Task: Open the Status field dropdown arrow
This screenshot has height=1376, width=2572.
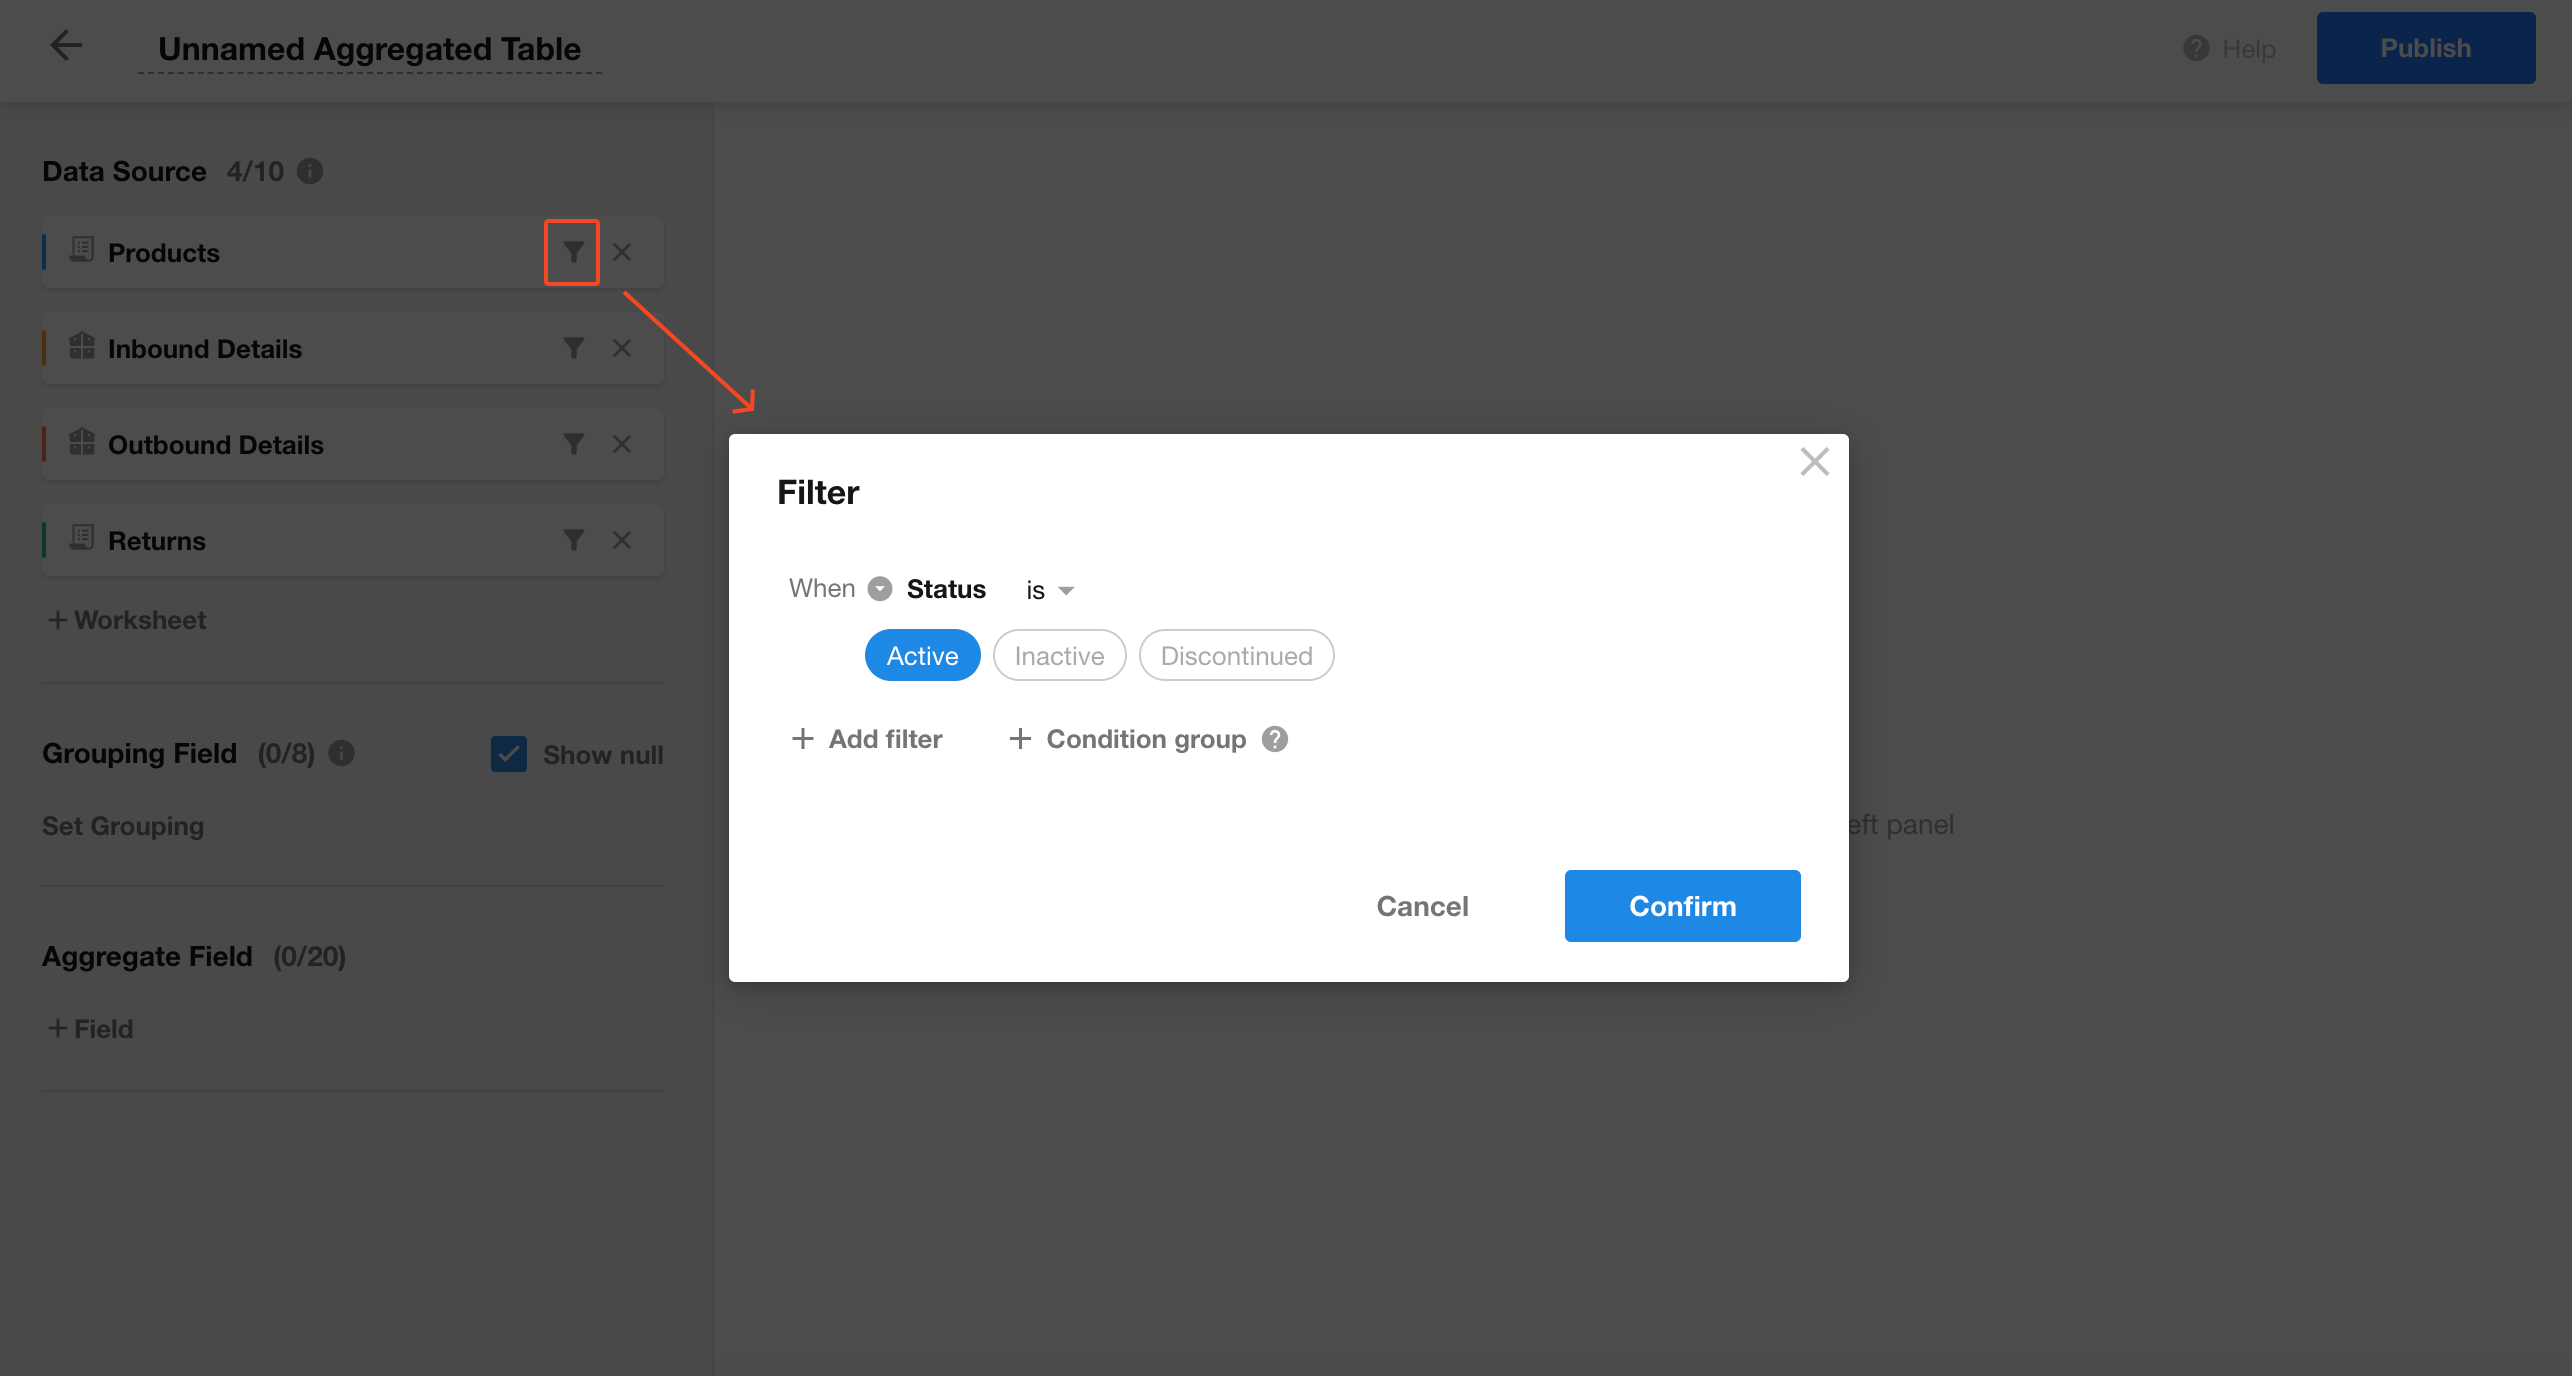Action: click(x=880, y=589)
